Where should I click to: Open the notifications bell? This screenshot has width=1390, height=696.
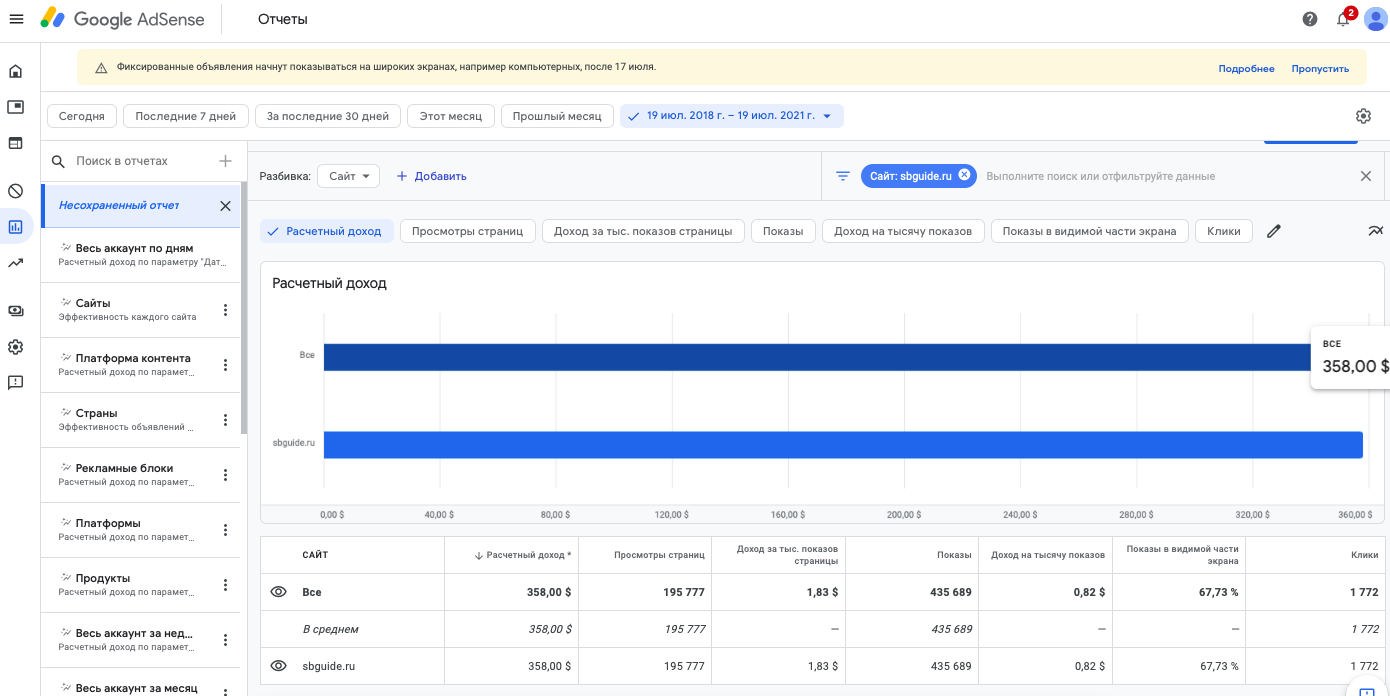click(x=1343, y=19)
